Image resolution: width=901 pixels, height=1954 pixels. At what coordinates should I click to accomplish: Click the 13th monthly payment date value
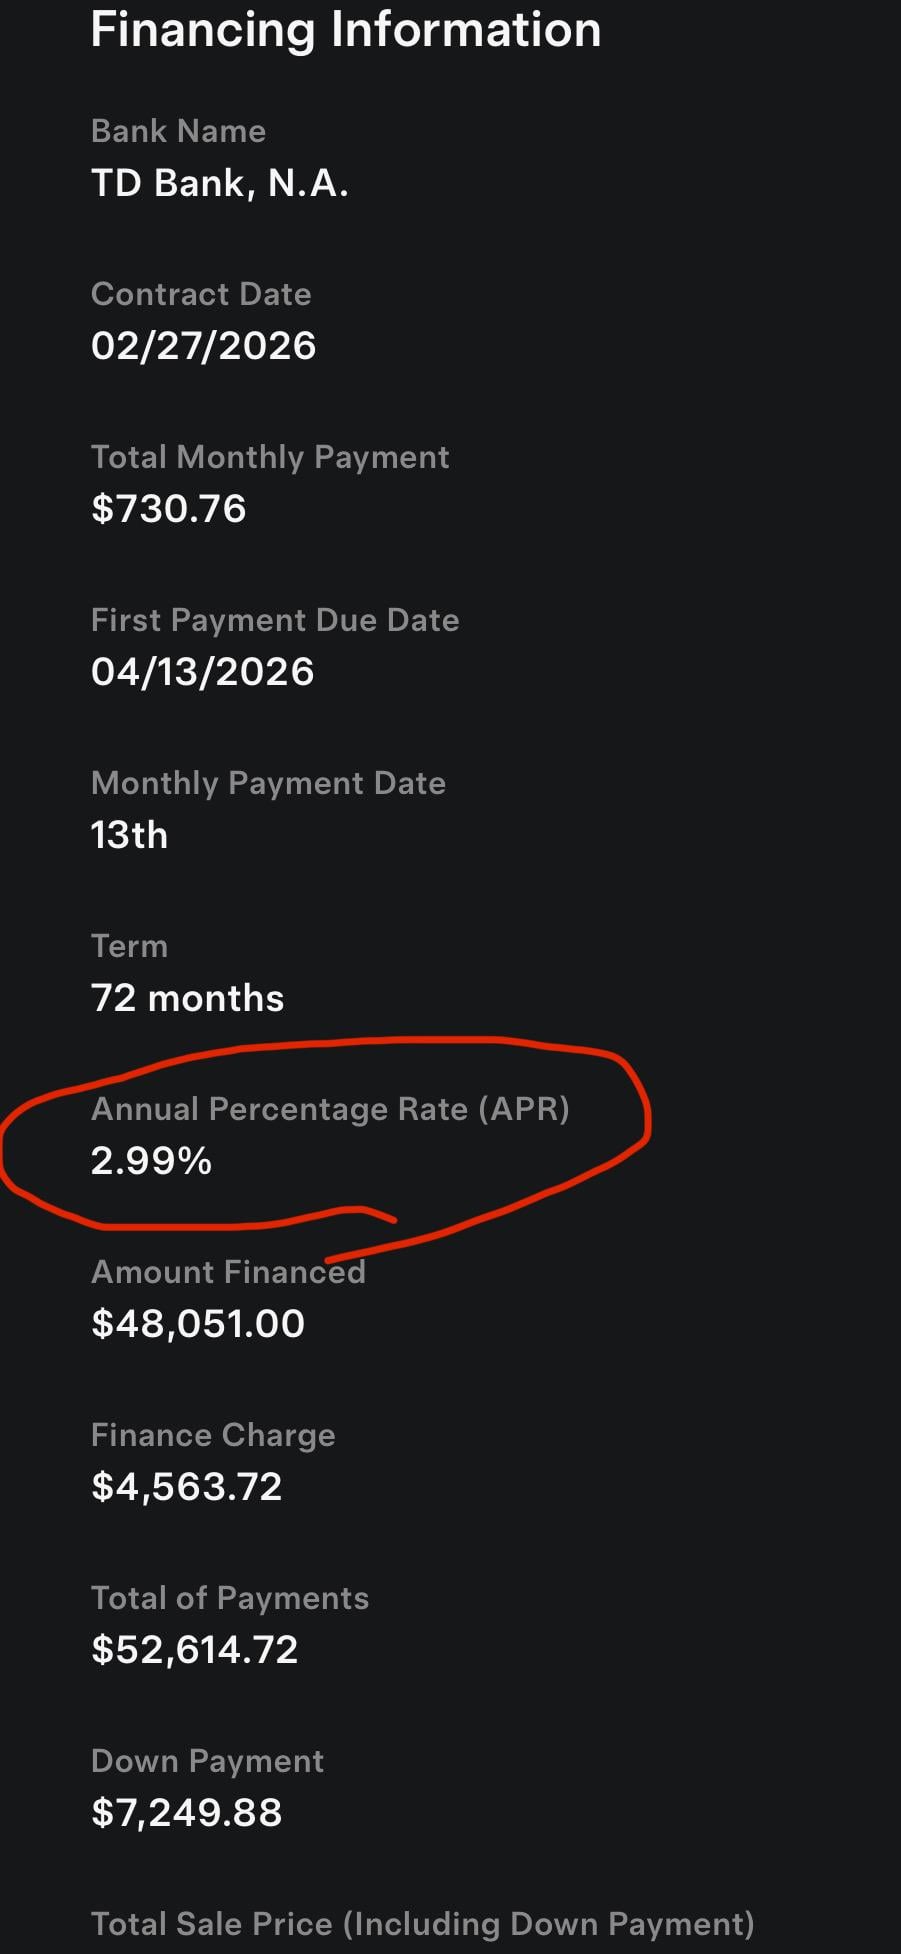click(x=129, y=835)
